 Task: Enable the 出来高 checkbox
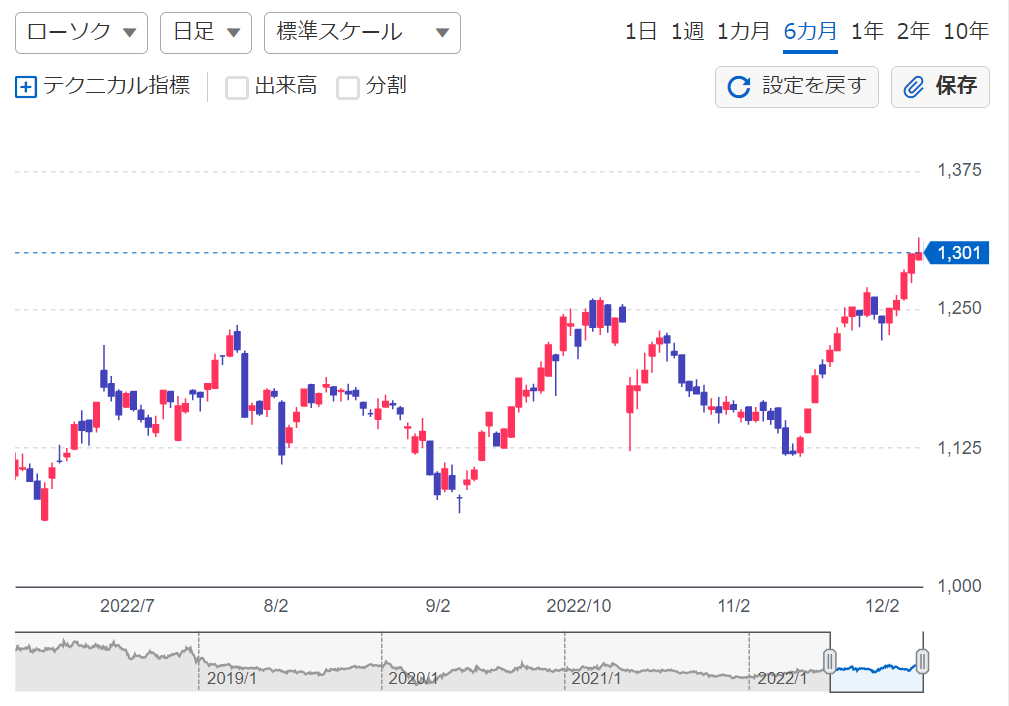click(237, 88)
